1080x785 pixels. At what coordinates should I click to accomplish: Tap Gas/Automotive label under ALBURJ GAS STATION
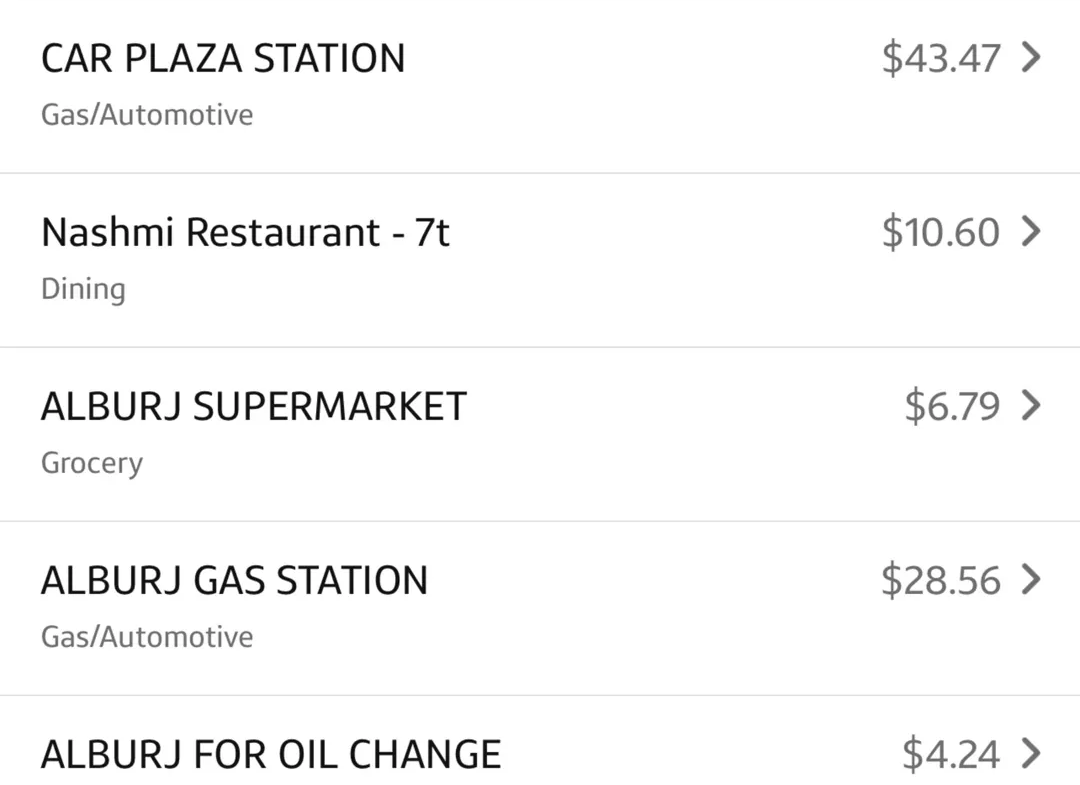coord(147,637)
